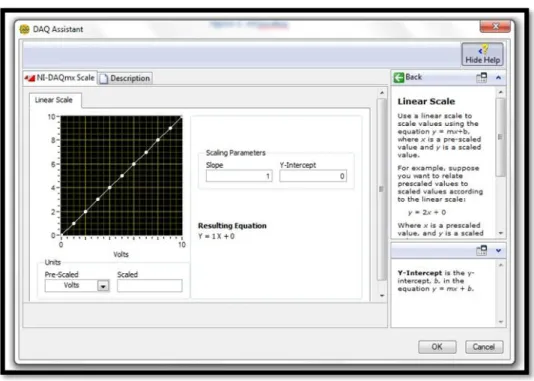The width and height of the screenshot is (534, 381).
Task: Click the lower help pane pop-out icon
Action: (482, 251)
